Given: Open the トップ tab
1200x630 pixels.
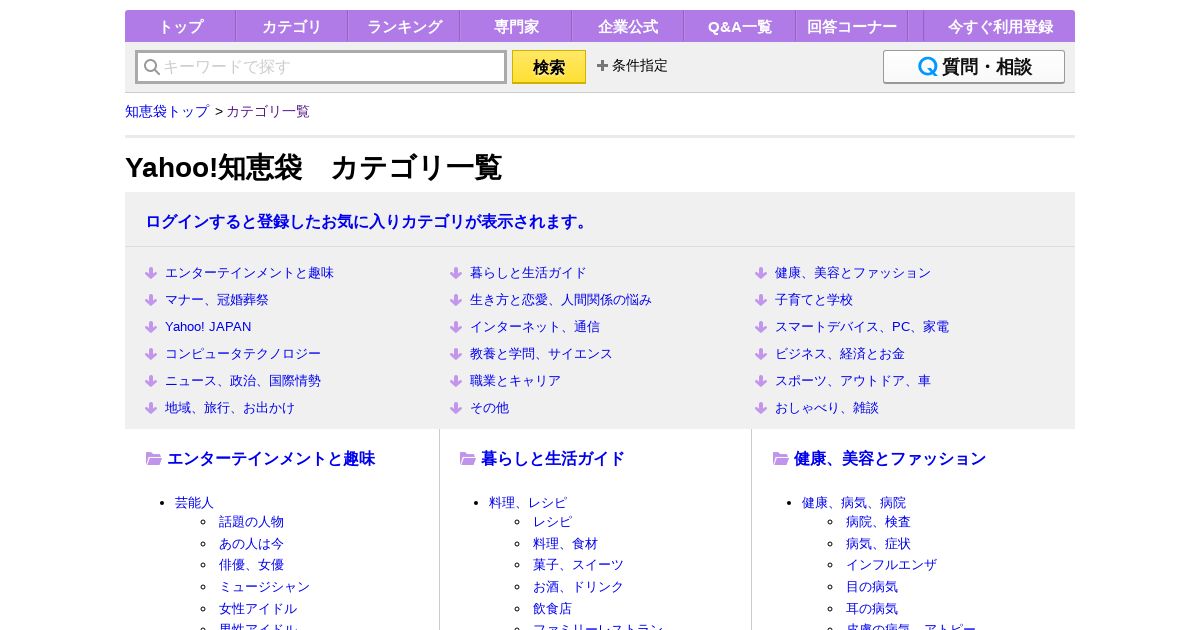Looking at the screenshot, I should click(180, 27).
